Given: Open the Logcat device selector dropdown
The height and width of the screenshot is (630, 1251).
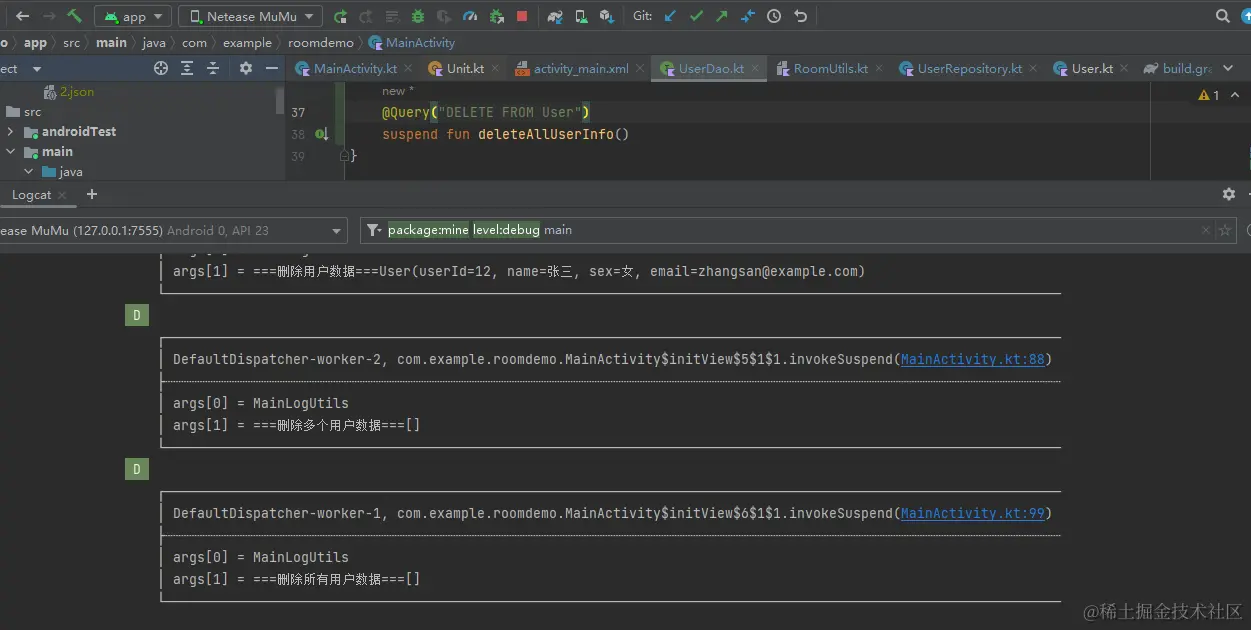Looking at the screenshot, I should pyautogui.click(x=172, y=230).
